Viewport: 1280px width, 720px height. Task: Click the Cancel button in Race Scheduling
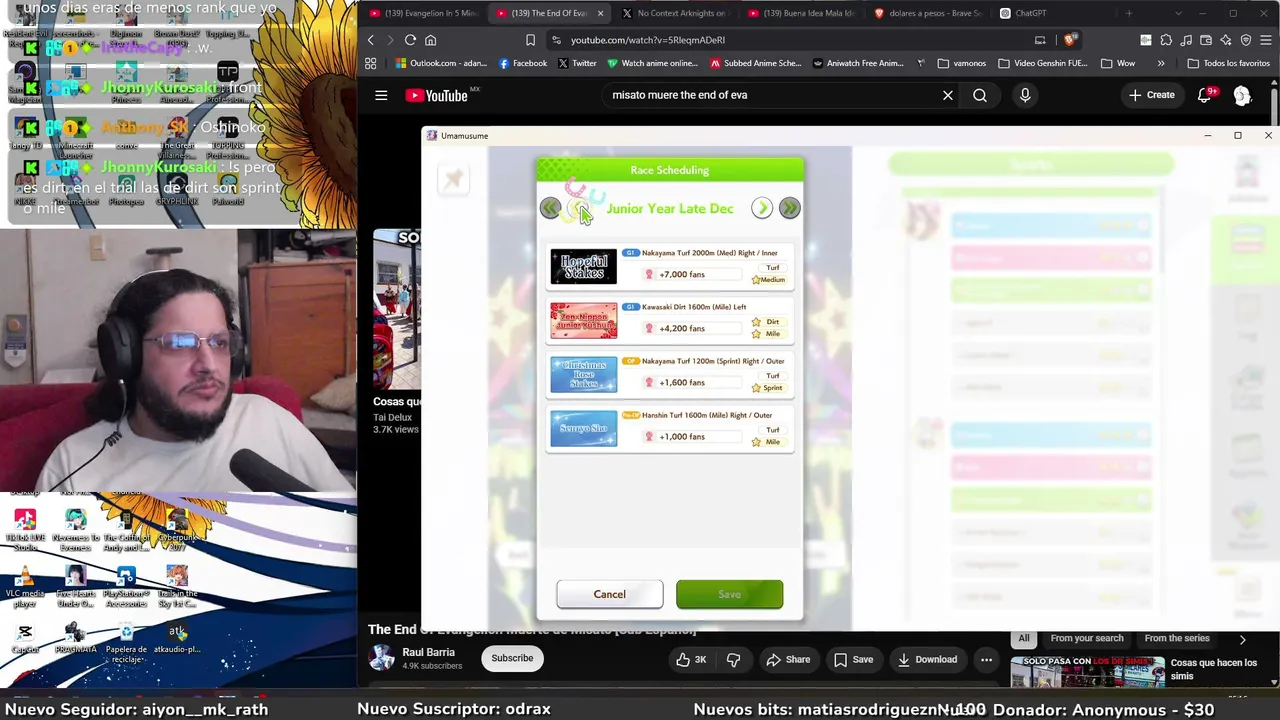(x=609, y=594)
